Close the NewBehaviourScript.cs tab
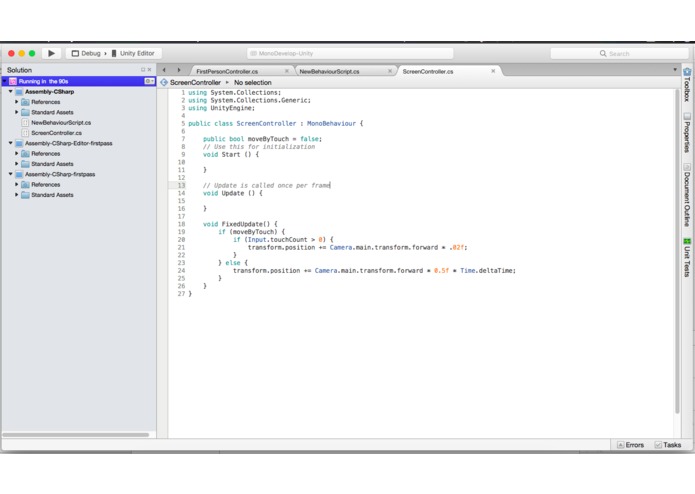This screenshot has width=695, height=494. (x=390, y=71)
